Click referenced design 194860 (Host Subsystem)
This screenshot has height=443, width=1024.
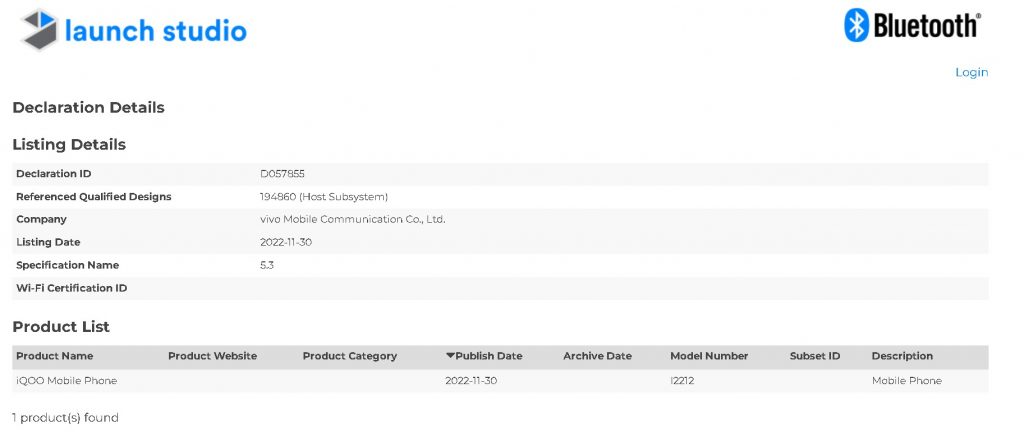[324, 197]
